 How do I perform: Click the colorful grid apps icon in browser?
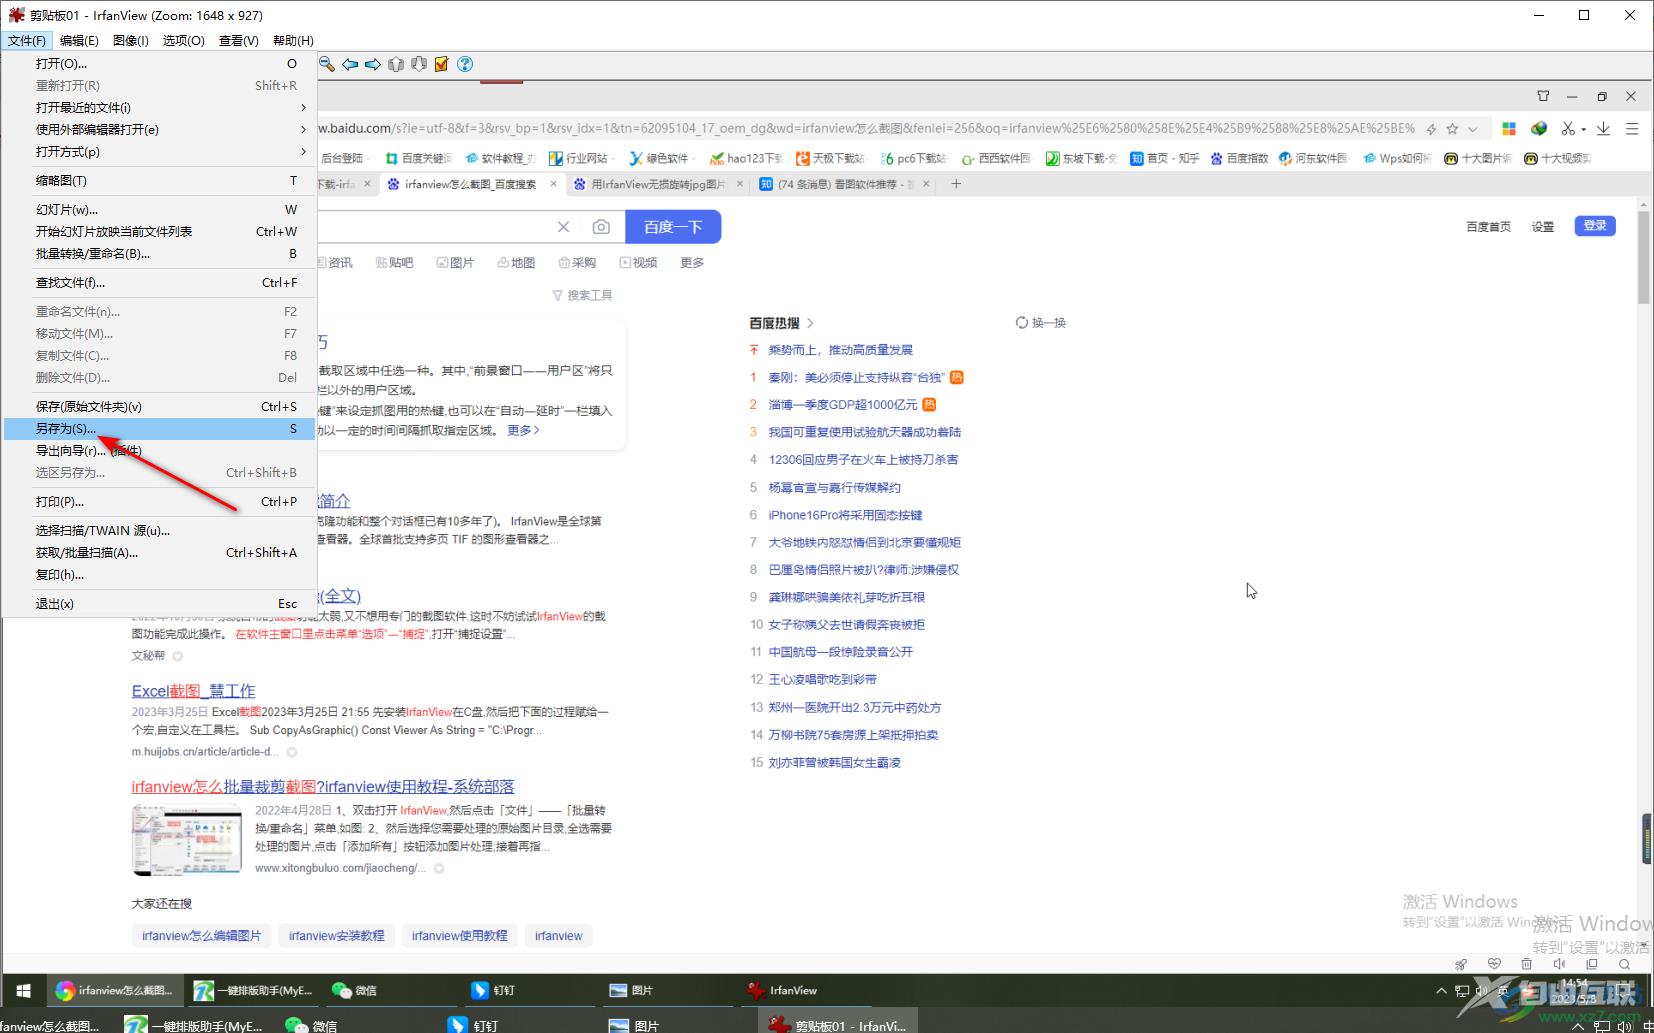[x=1509, y=128]
